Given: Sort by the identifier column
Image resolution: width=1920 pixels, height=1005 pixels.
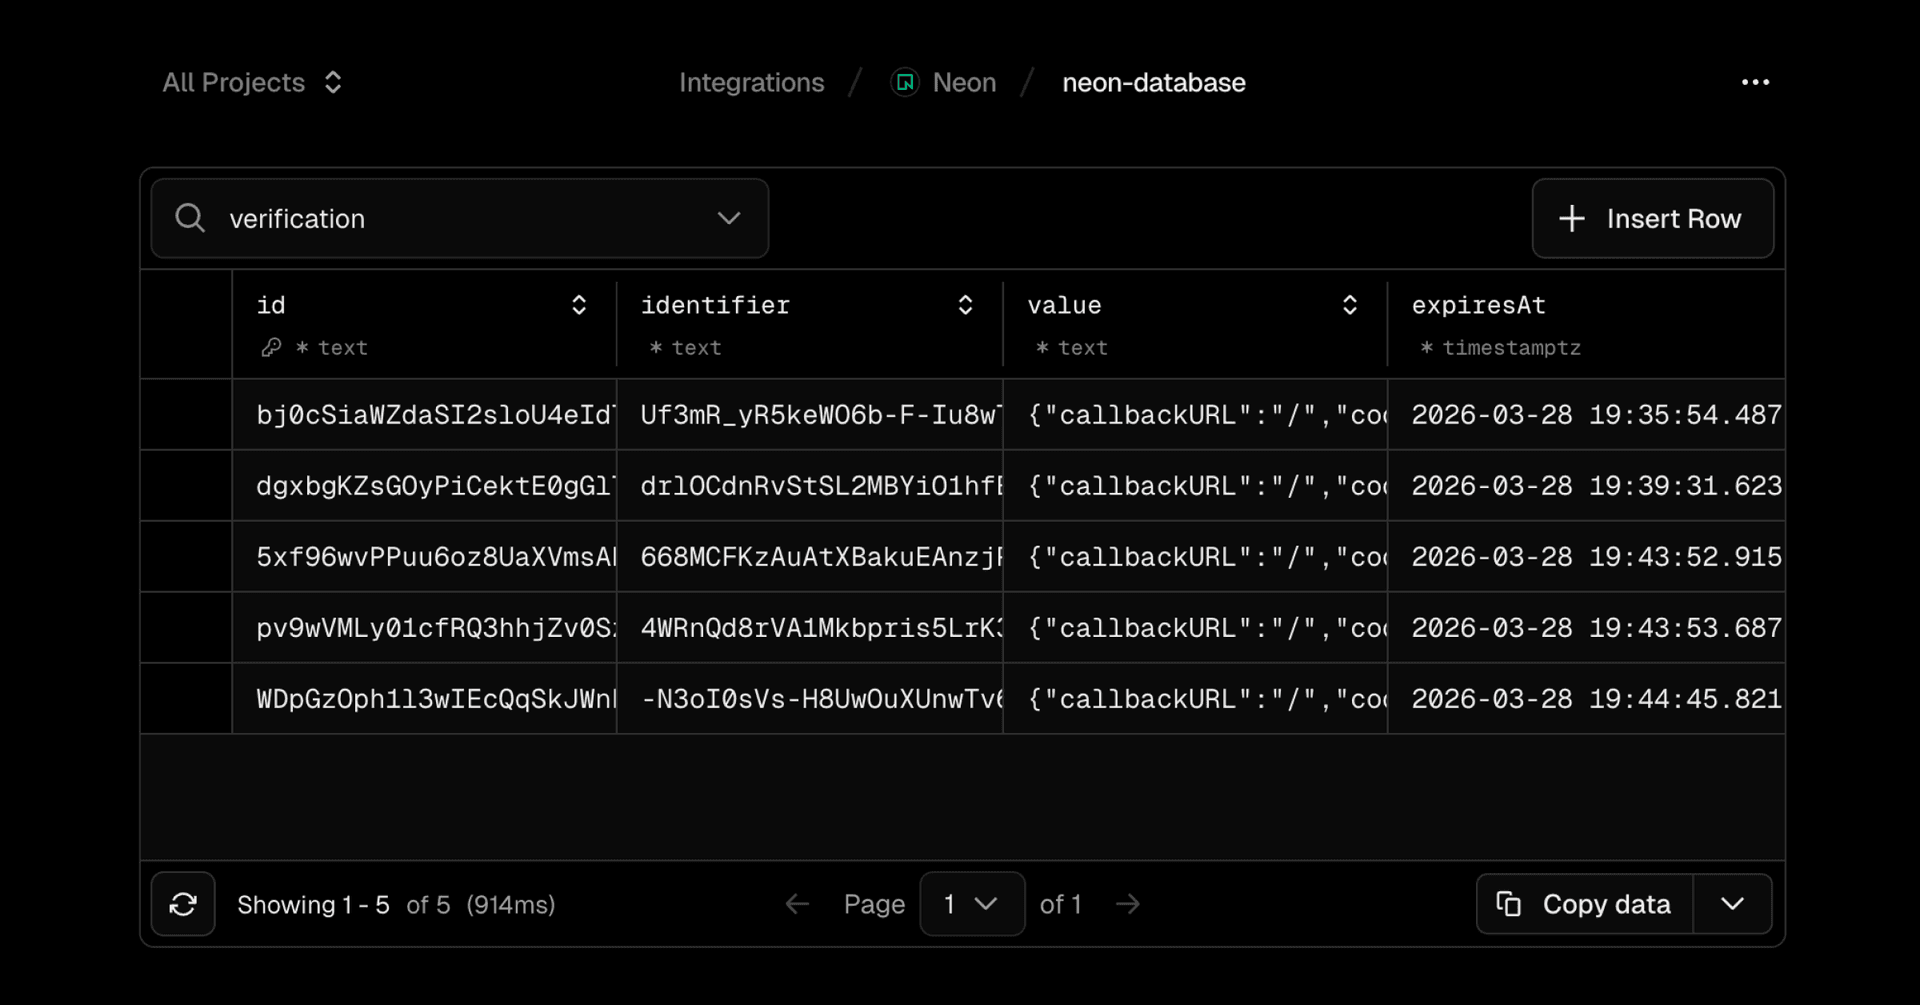Looking at the screenshot, I should [x=964, y=305].
